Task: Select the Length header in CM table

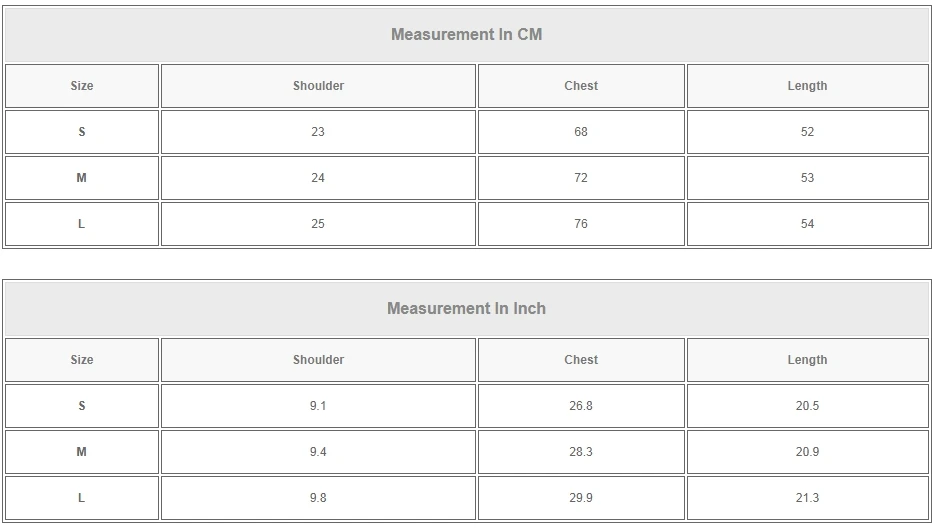Action: click(808, 86)
